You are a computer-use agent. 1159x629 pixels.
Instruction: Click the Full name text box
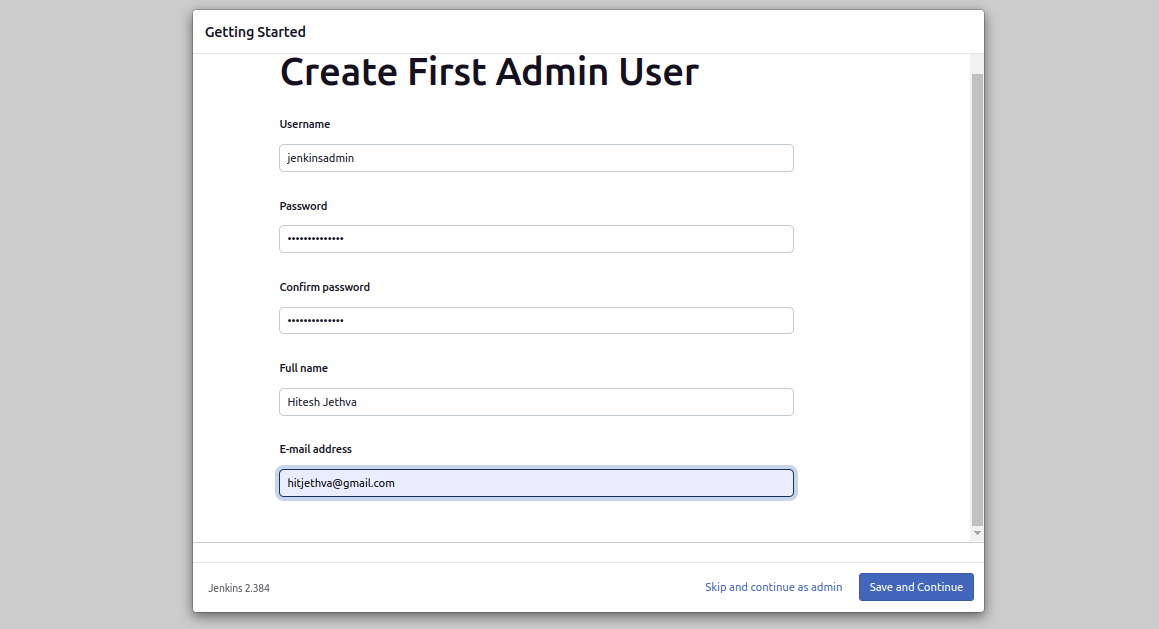pyautogui.click(x=536, y=402)
